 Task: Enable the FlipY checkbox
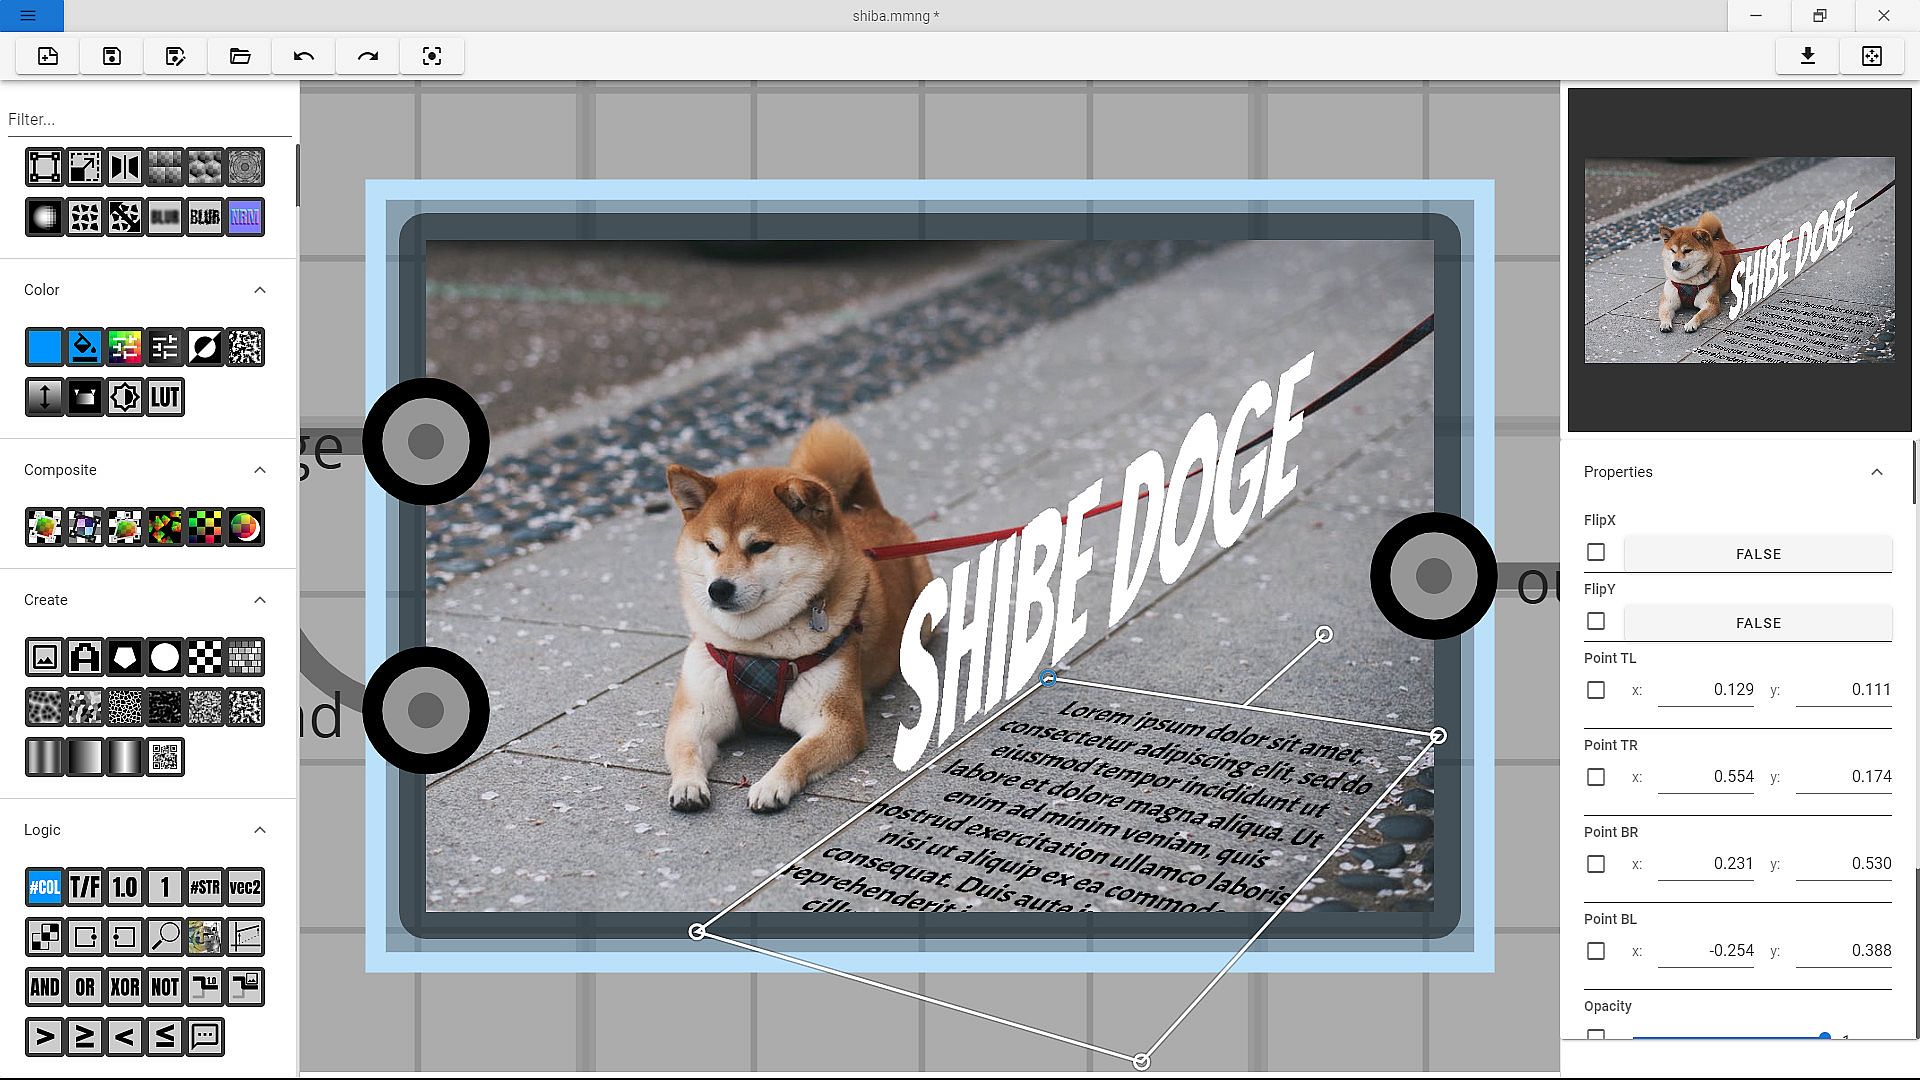coord(1596,621)
